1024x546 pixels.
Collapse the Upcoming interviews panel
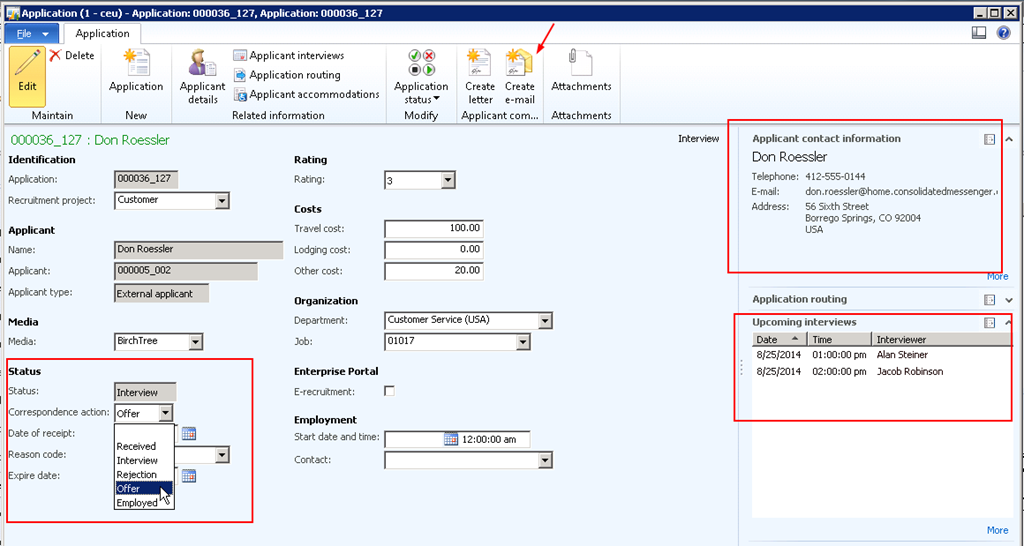coord(1008,323)
